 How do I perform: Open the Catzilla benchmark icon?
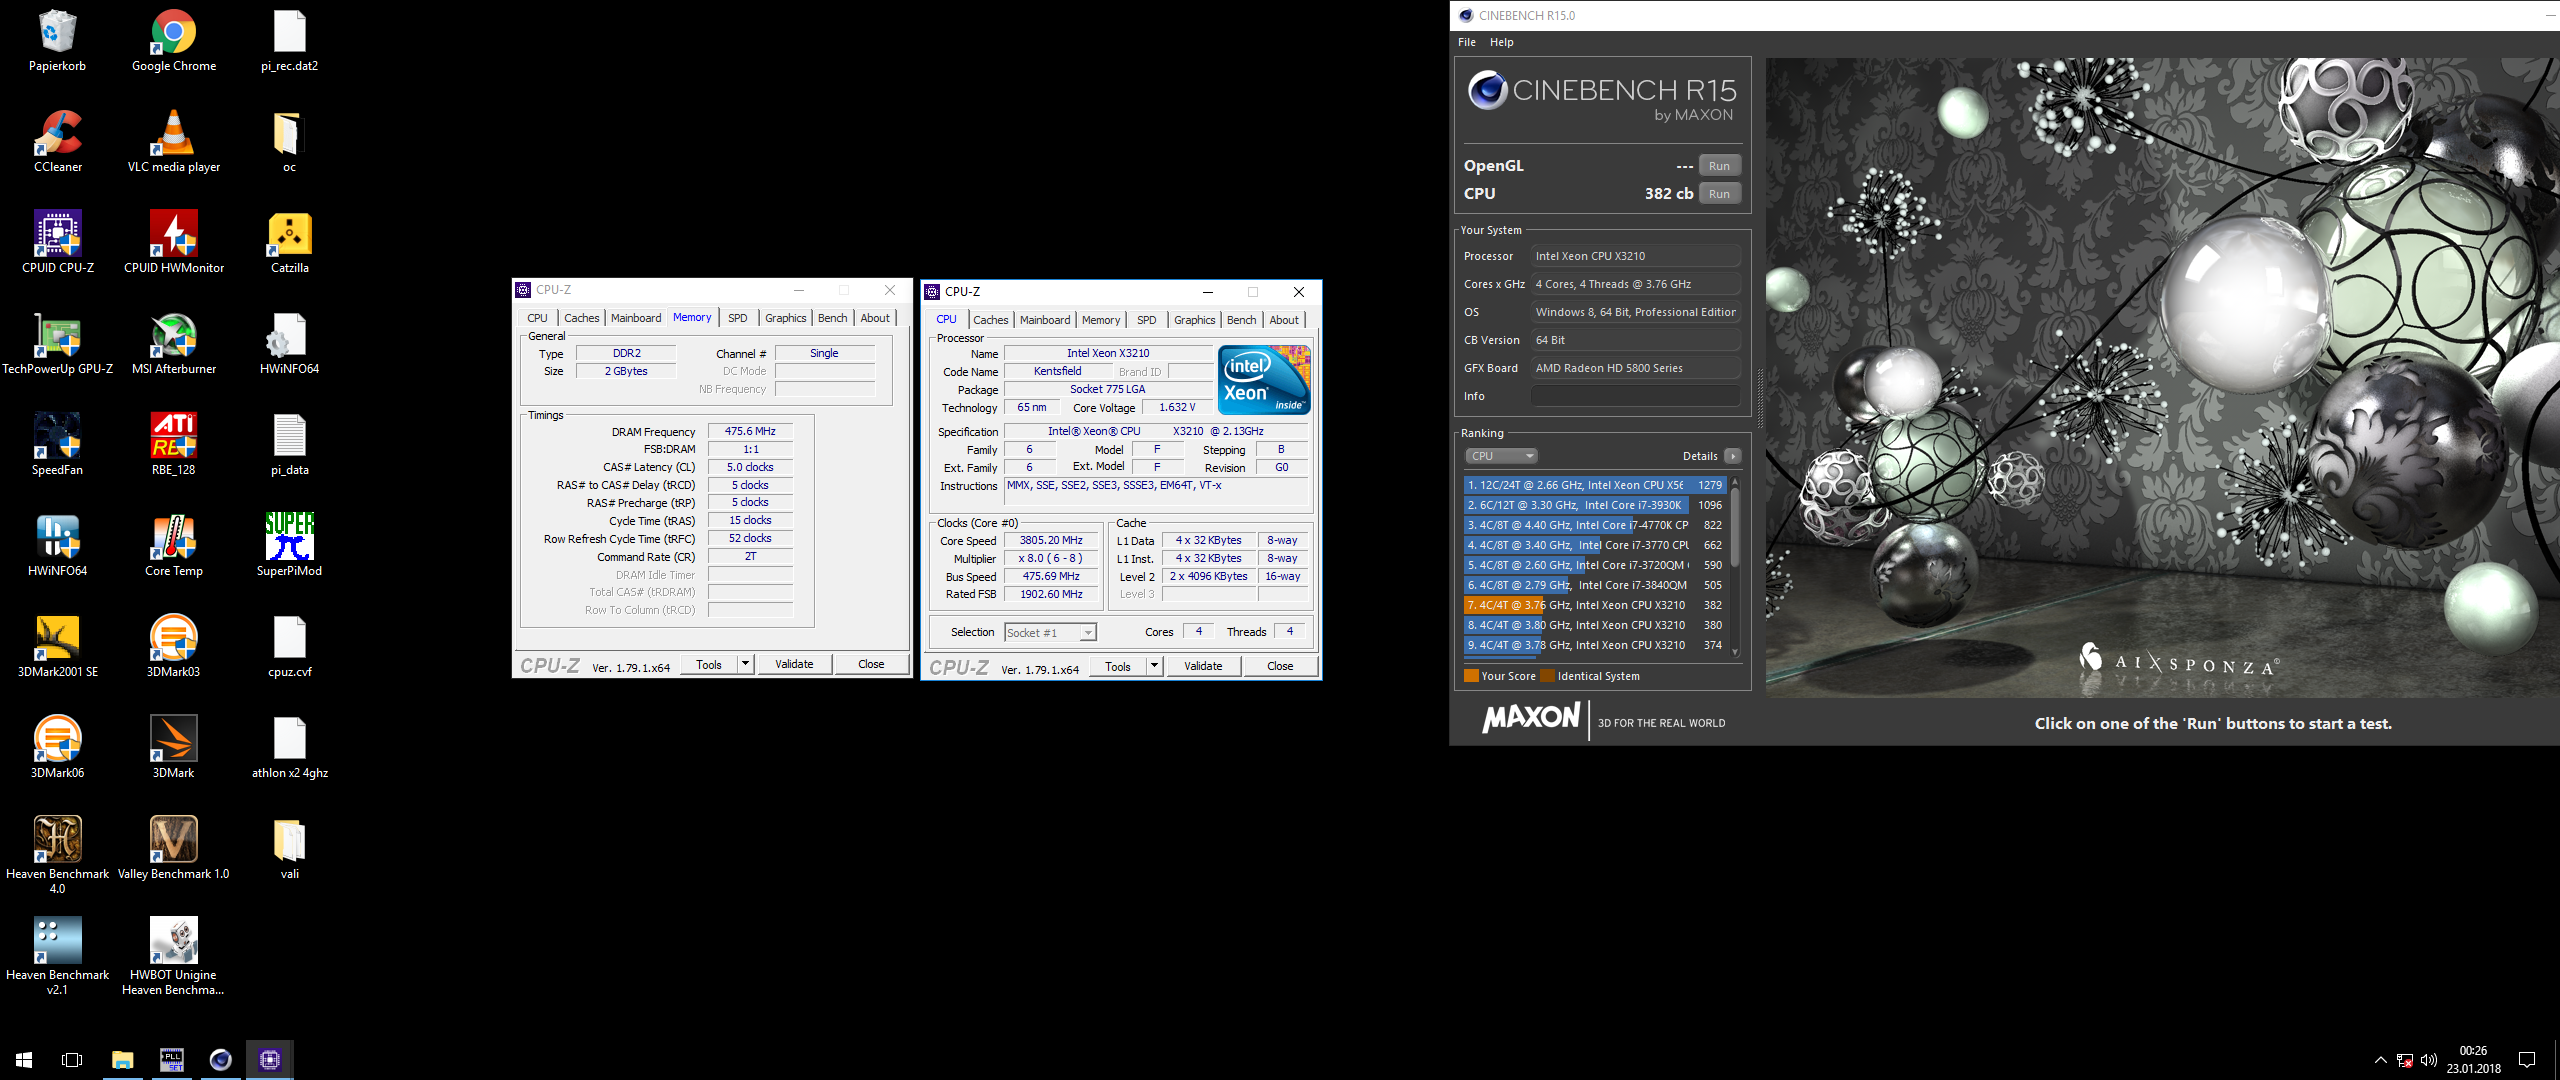pyautogui.click(x=290, y=242)
